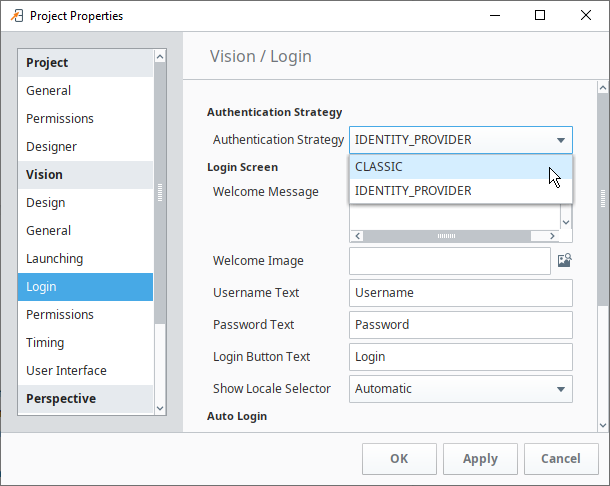Viewport: 610px width, 486px height.
Task: Click the main panel vertical scrollbar thumb
Action: [x=603, y=200]
